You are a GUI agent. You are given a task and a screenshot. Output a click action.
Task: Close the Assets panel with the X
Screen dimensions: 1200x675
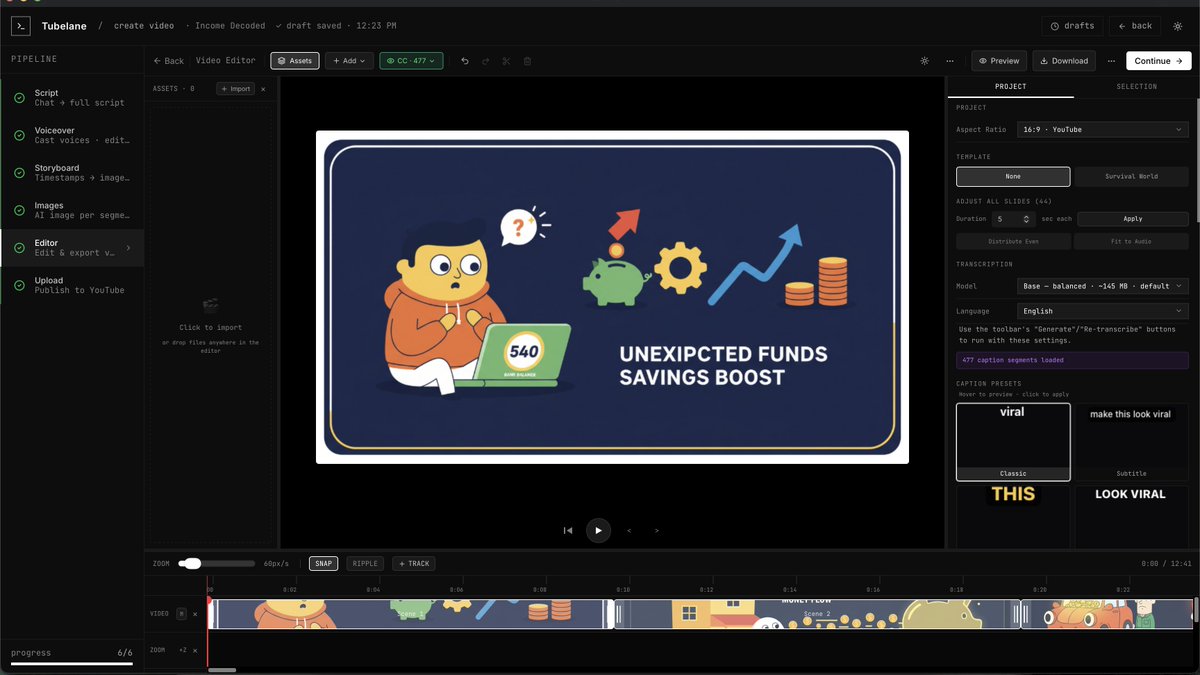[x=263, y=89]
